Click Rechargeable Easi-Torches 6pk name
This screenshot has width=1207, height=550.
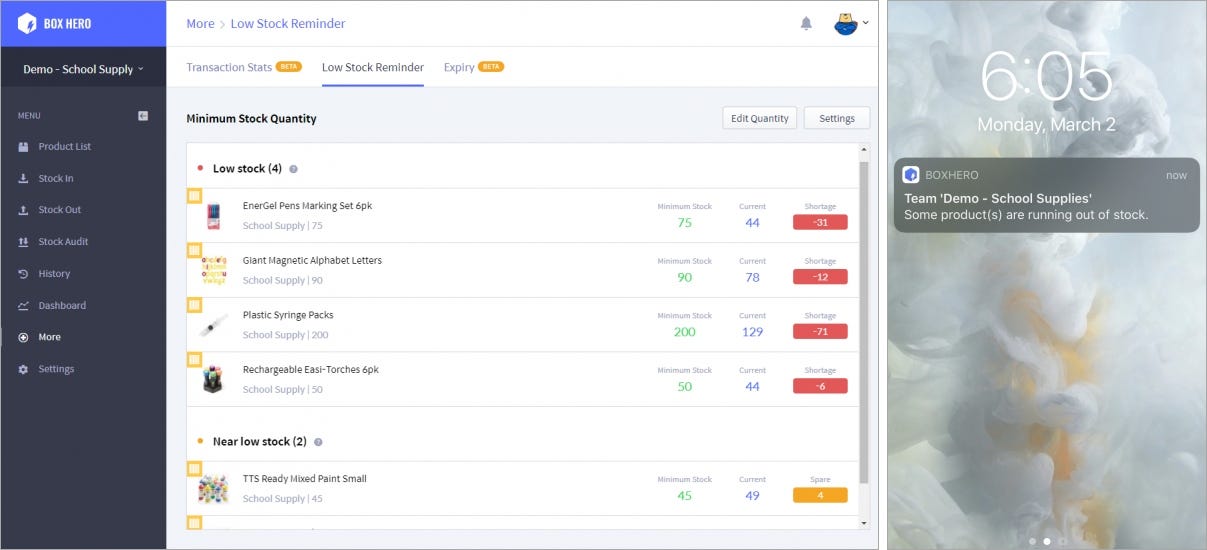pos(310,369)
